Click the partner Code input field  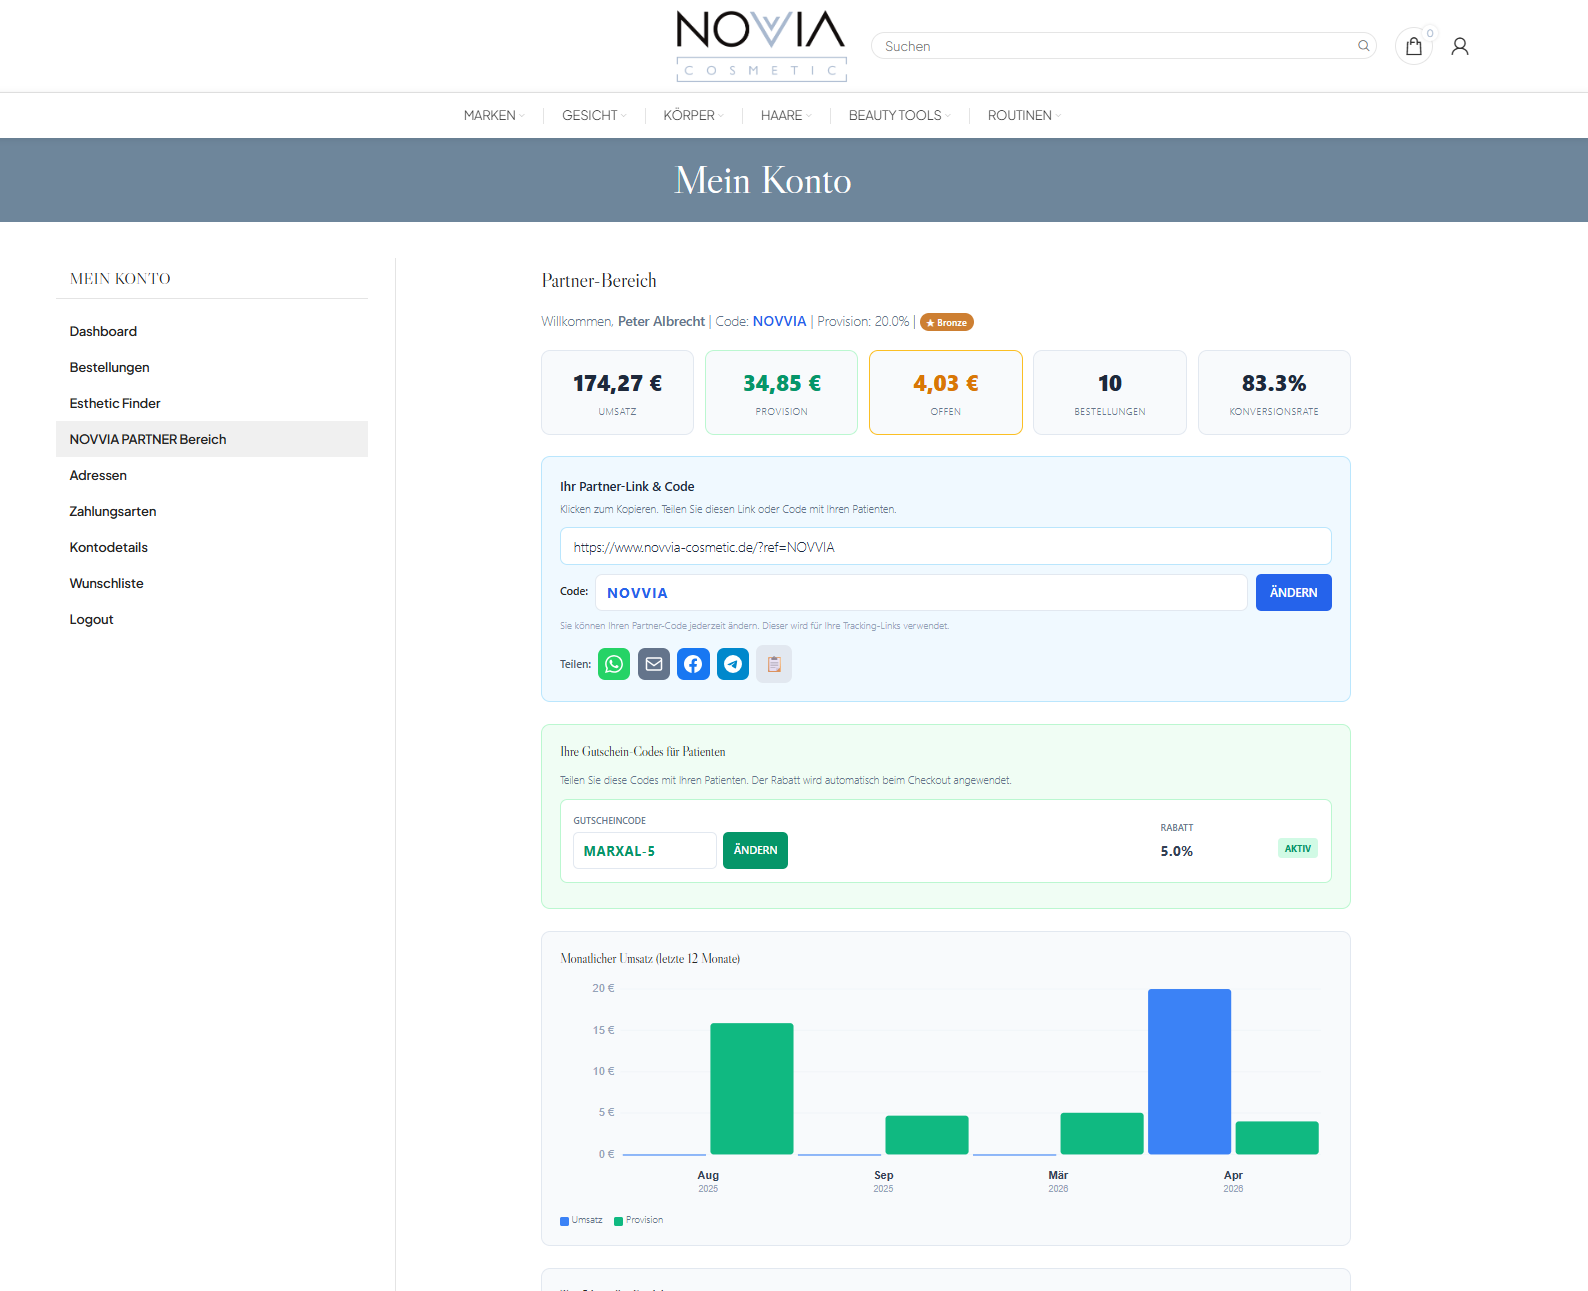921,593
